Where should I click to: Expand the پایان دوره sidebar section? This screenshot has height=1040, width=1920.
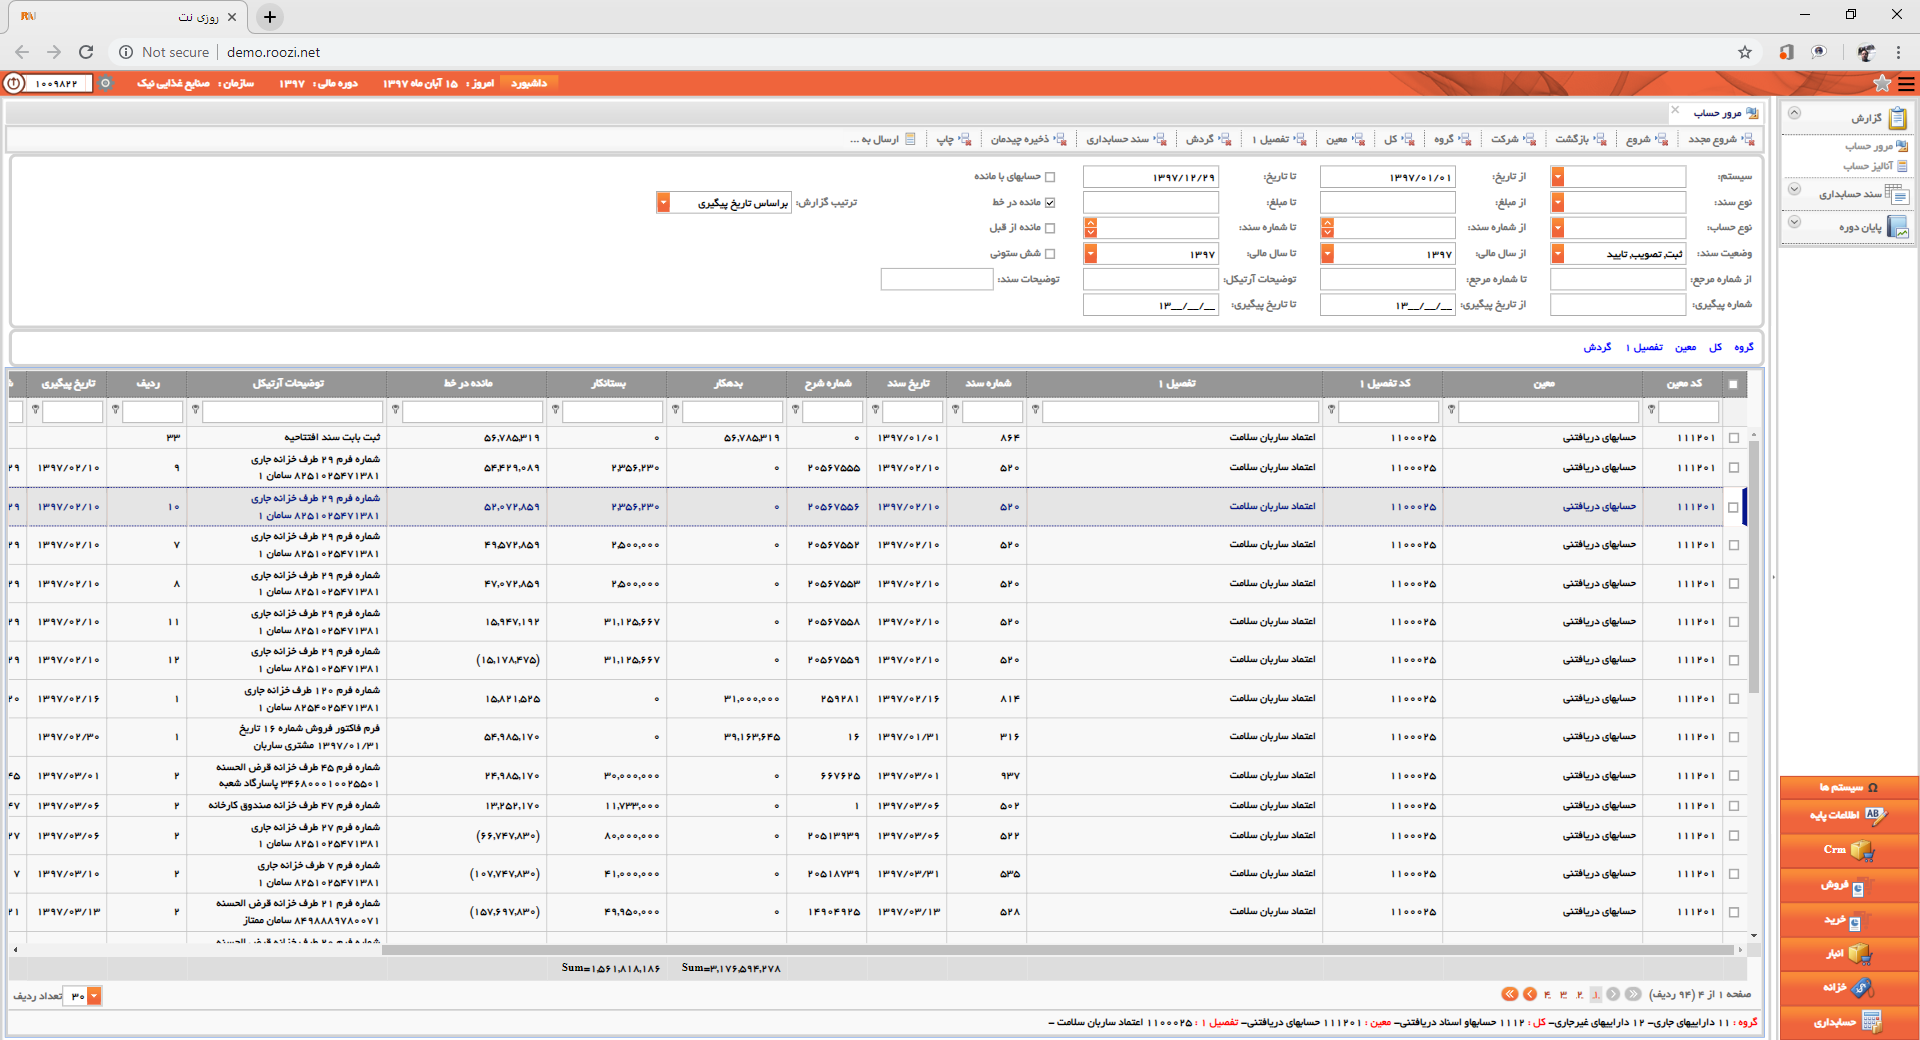coord(1794,222)
